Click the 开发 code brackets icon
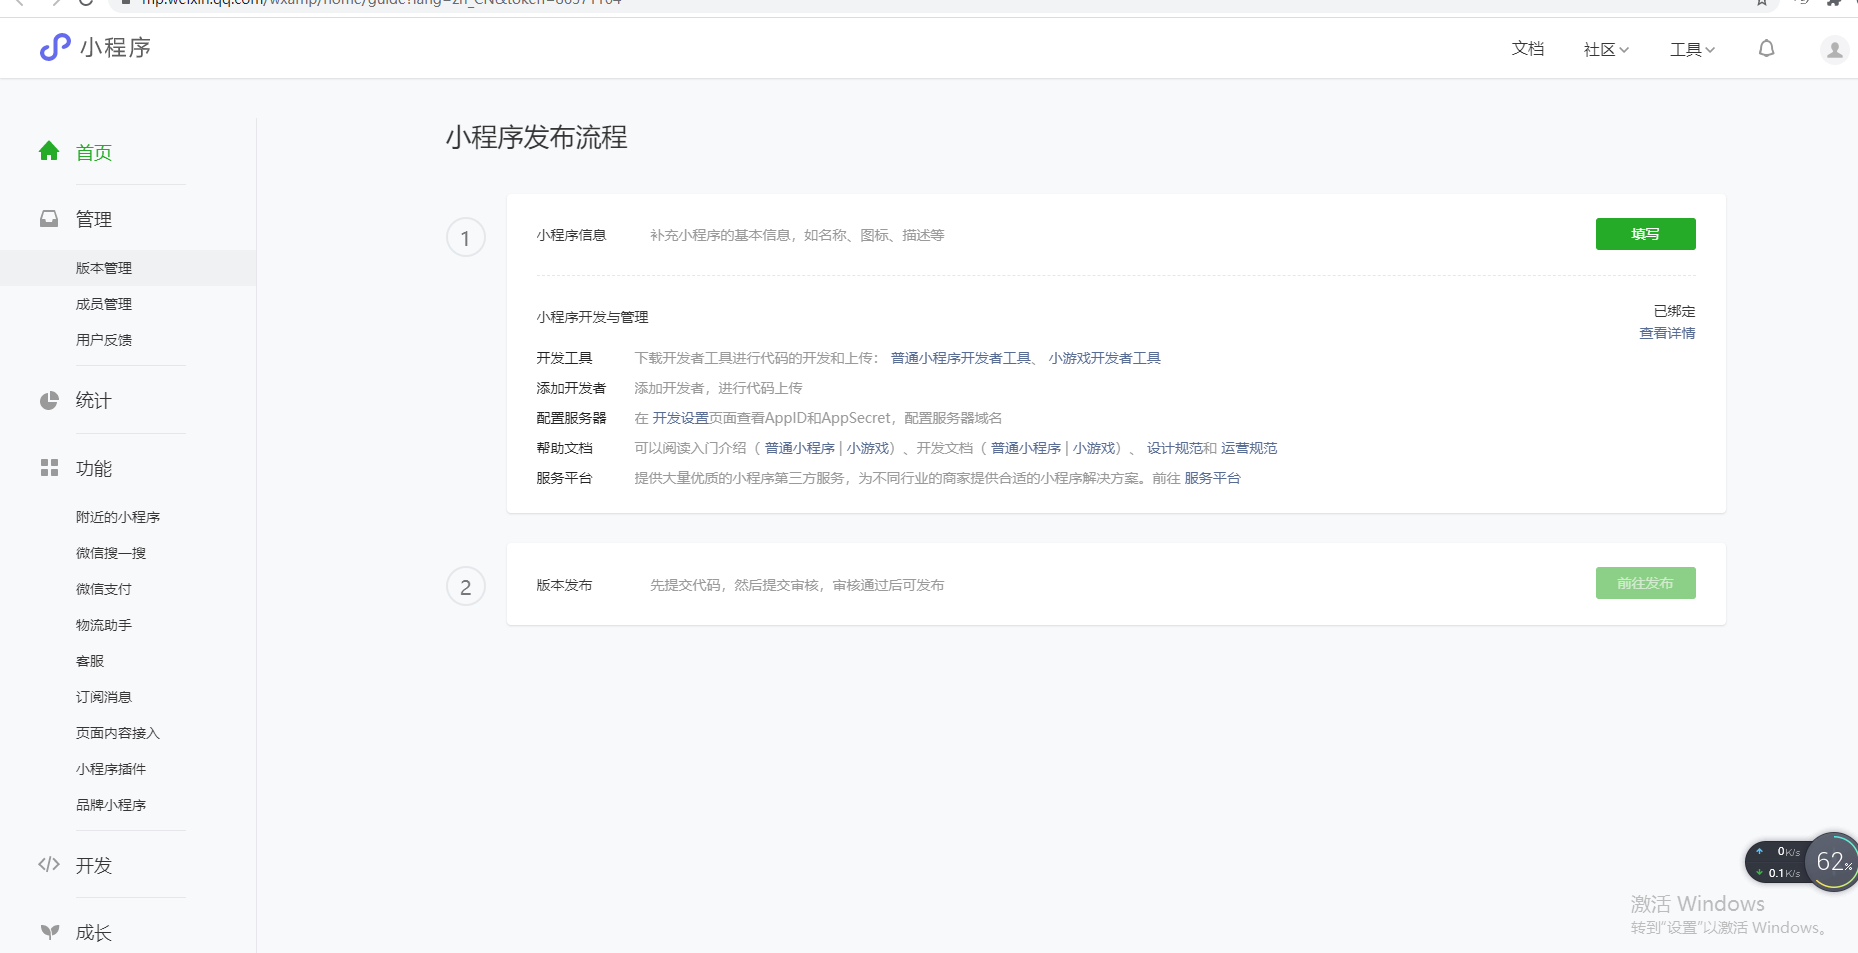Image resolution: width=1858 pixels, height=953 pixels. point(49,864)
